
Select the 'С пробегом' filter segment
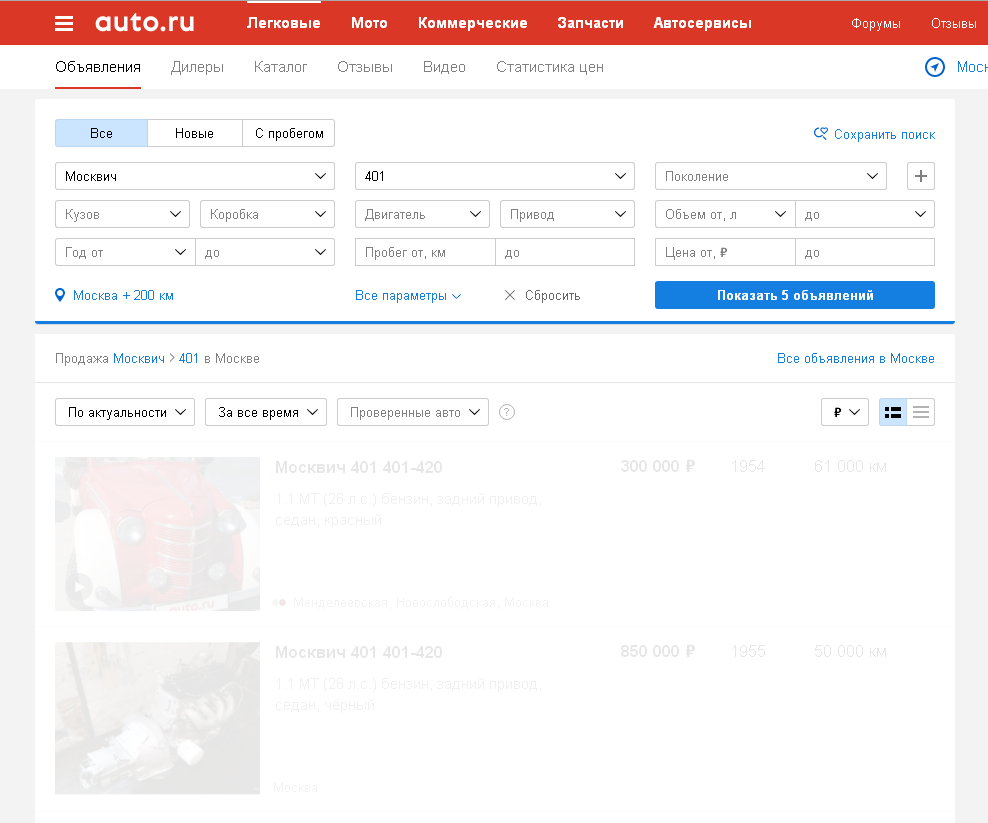[289, 133]
